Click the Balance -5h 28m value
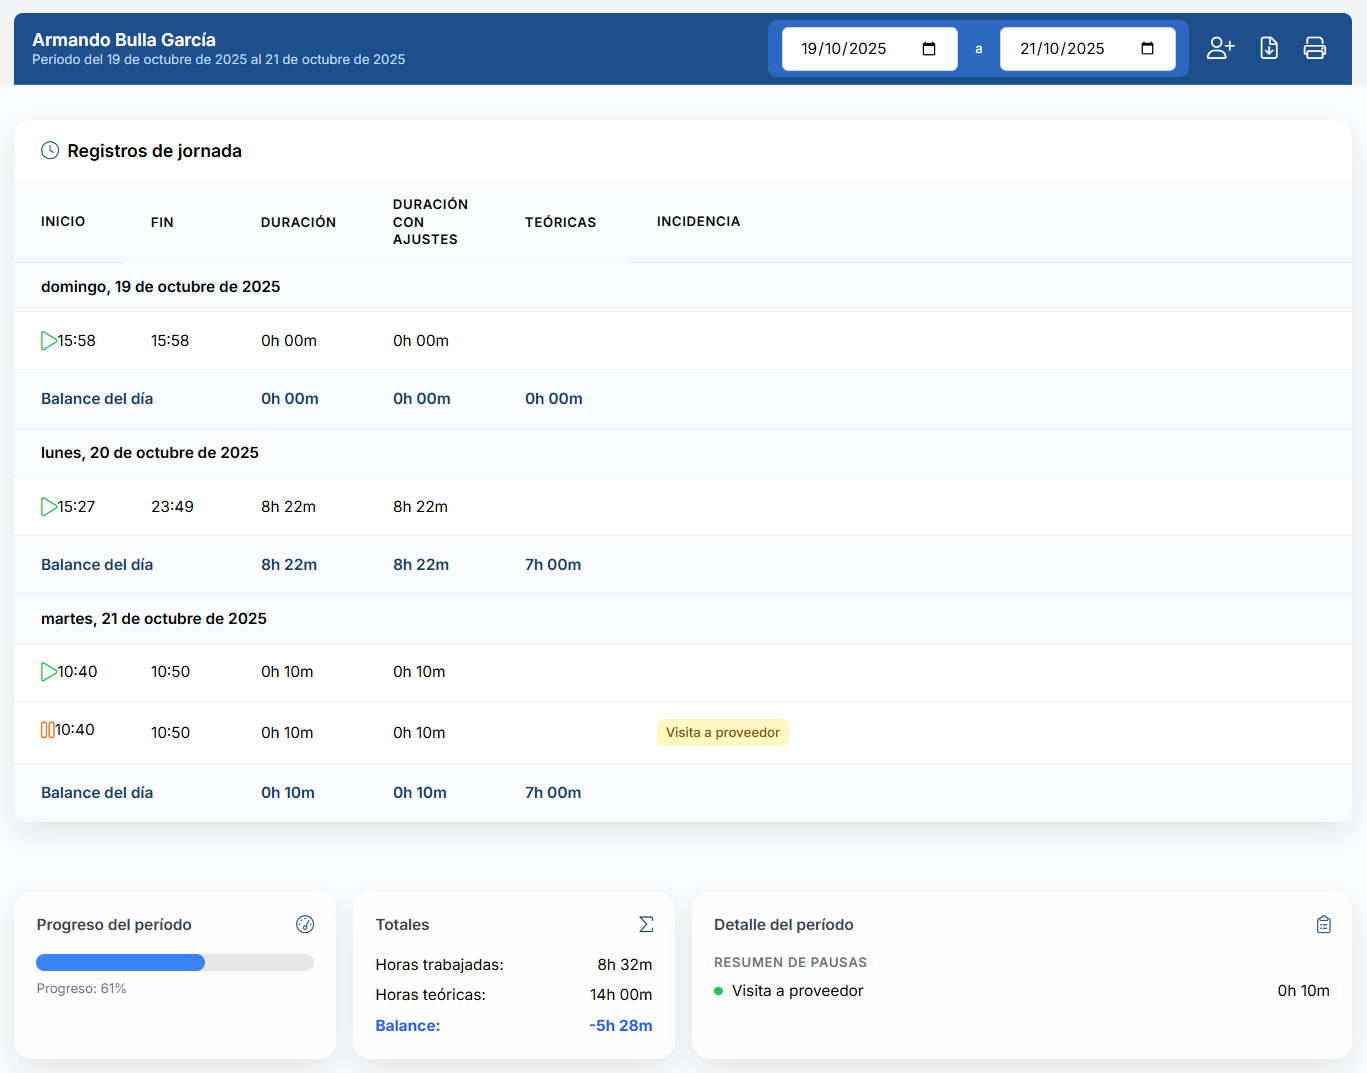This screenshot has width=1367, height=1073. (x=620, y=1025)
